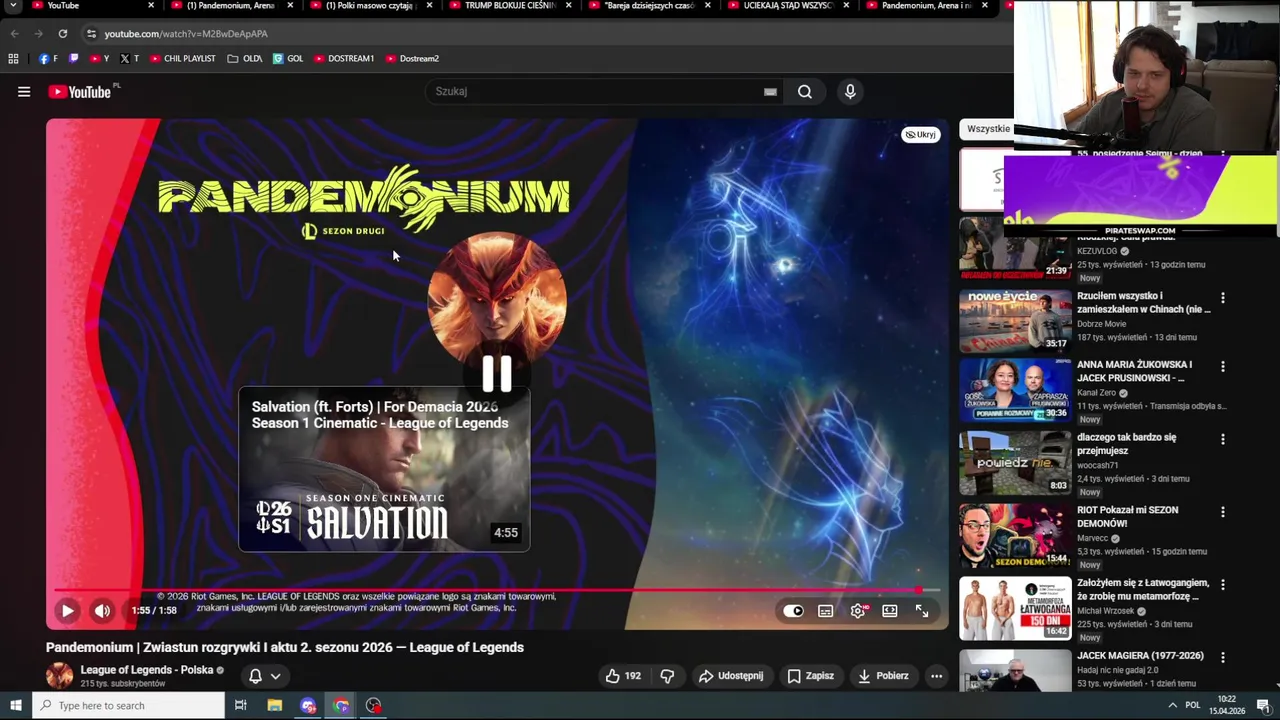This screenshot has width=1280, height=720.
Task: Select the Wszystkie filter chip
Action: 988,129
